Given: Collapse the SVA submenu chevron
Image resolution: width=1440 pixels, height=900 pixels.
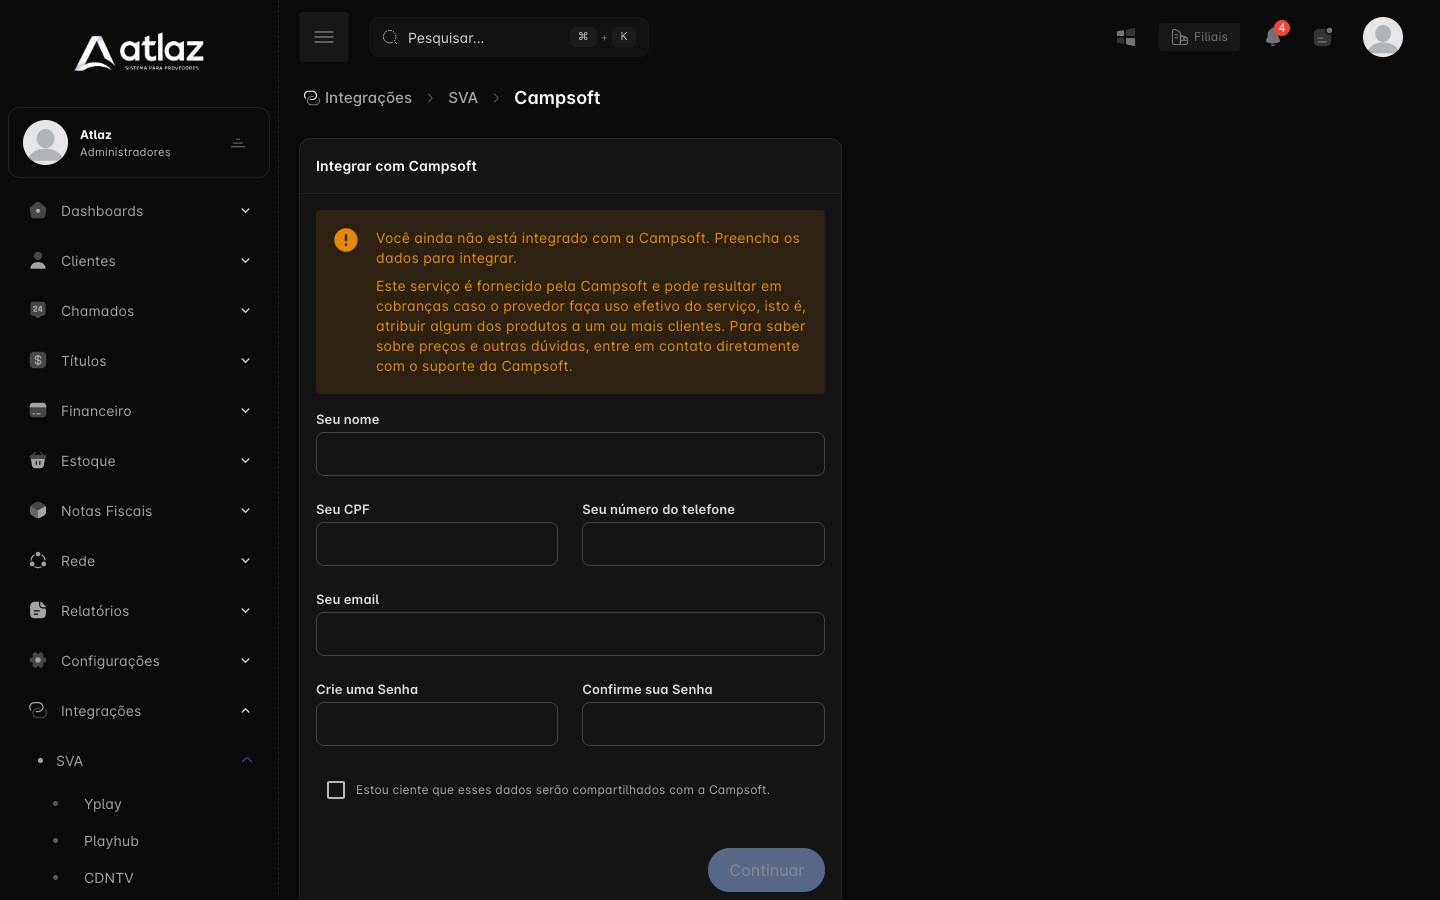Looking at the screenshot, I should (x=246, y=761).
